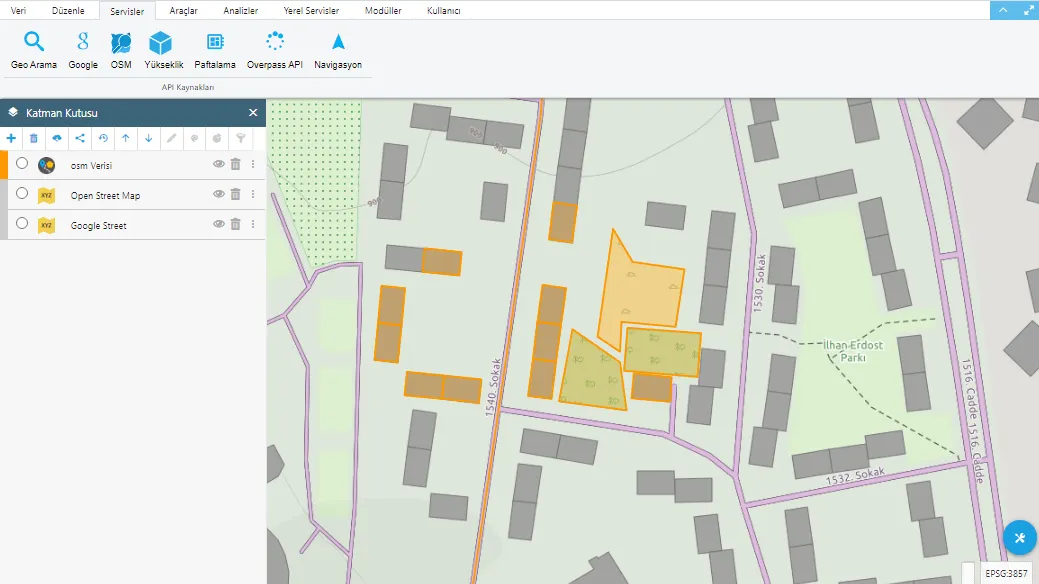
Task: Click the palette style icon in layer toolbar
Action: click(194, 138)
